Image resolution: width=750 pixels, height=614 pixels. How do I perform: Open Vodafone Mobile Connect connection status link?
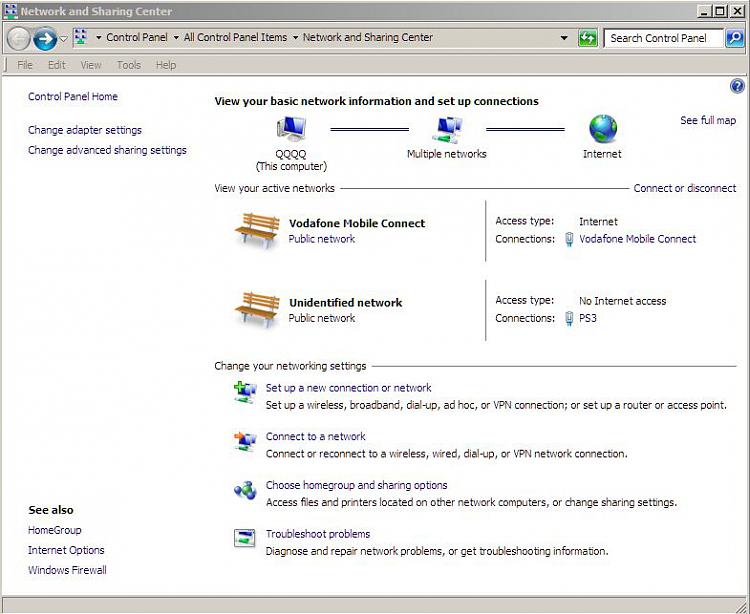(638, 239)
